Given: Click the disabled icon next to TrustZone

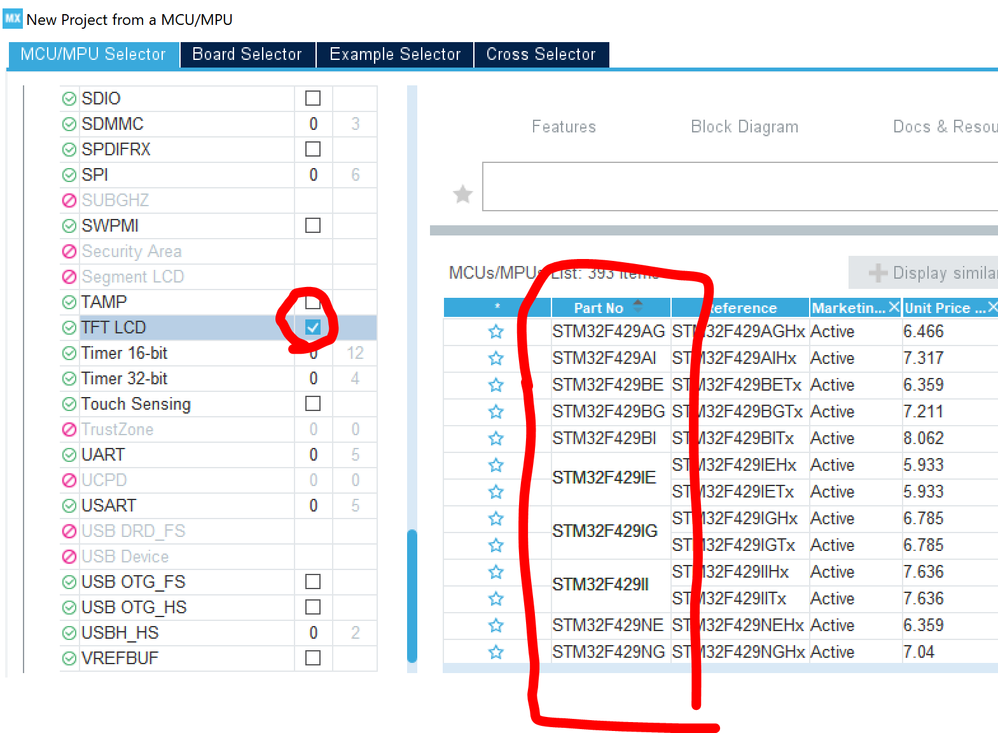Looking at the screenshot, I should pyautogui.click(x=69, y=429).
